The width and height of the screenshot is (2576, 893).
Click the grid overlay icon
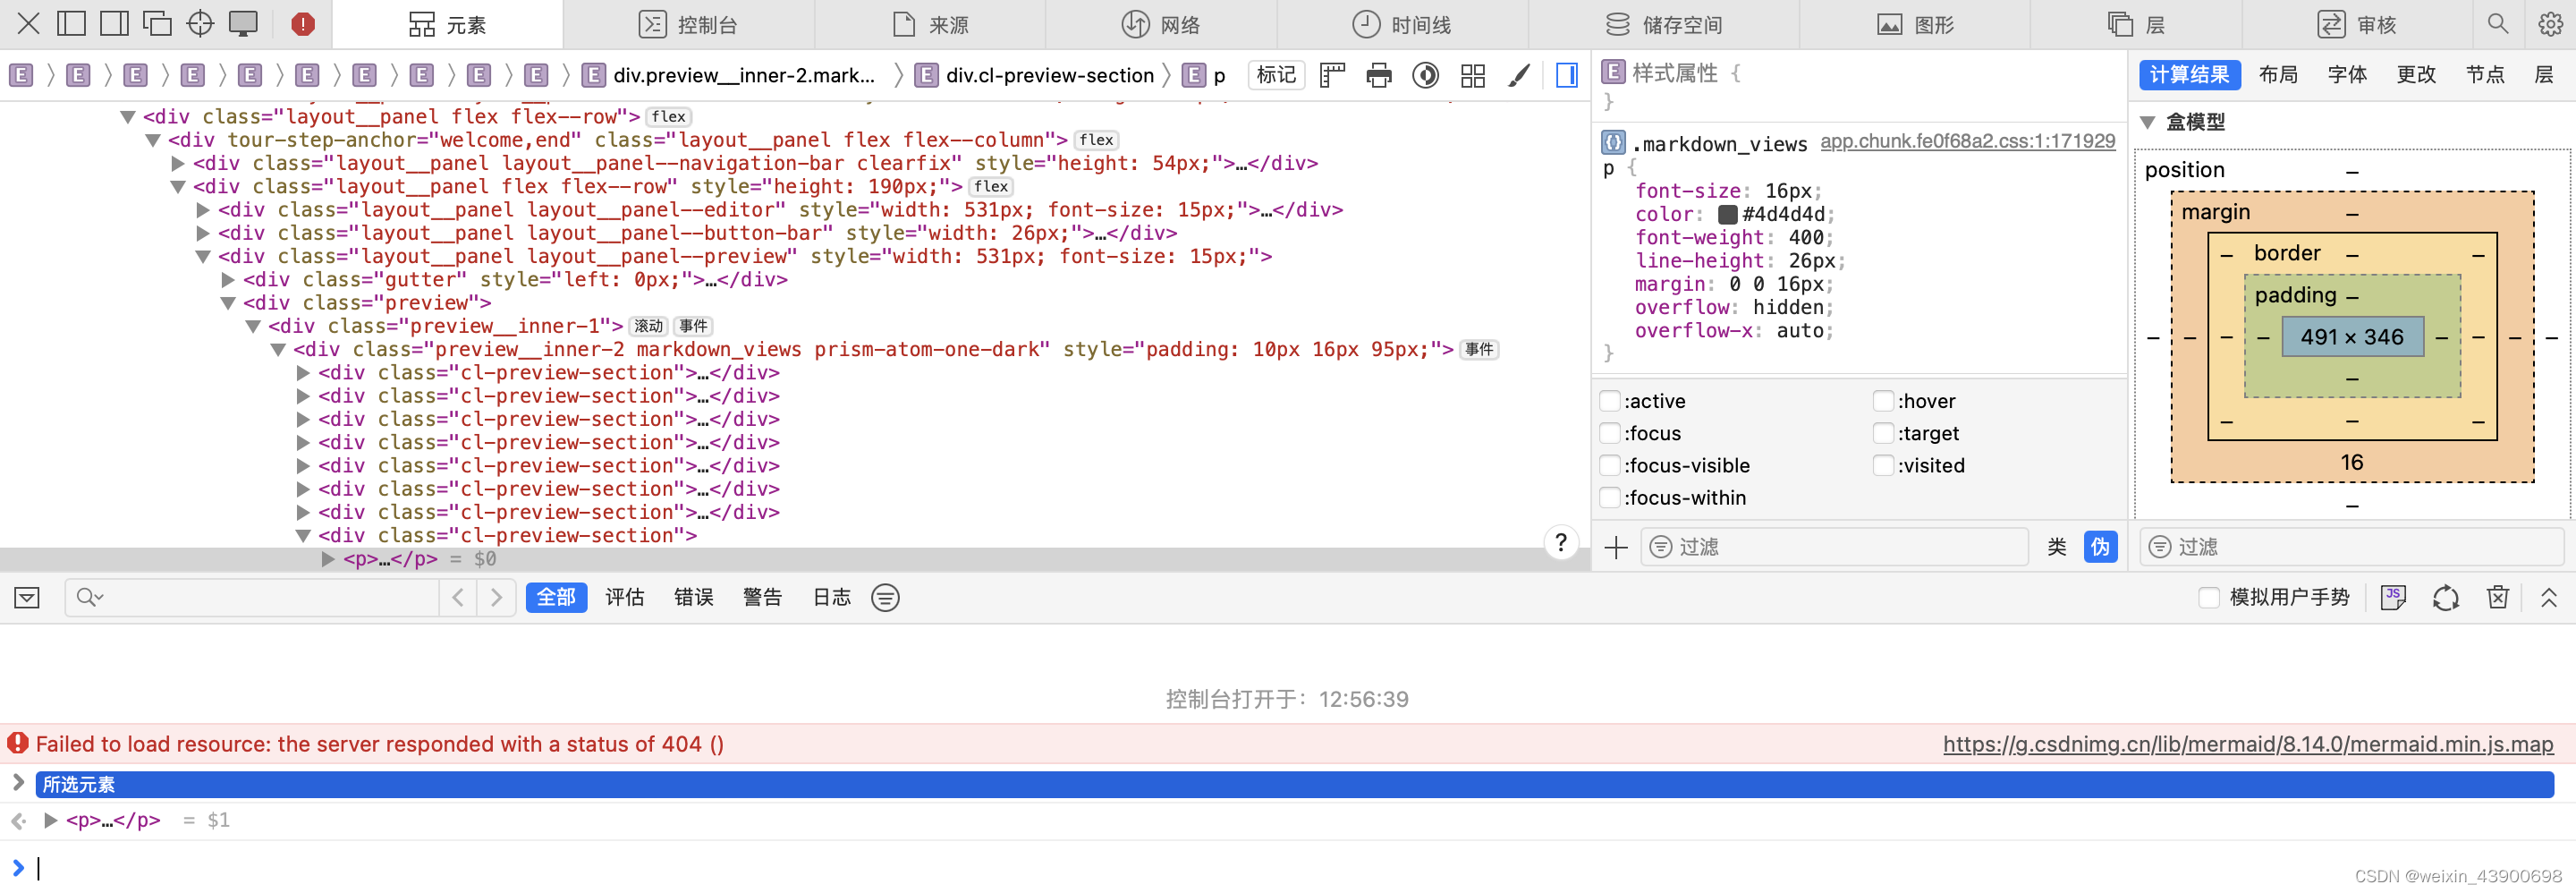(x=1473, y=75)
